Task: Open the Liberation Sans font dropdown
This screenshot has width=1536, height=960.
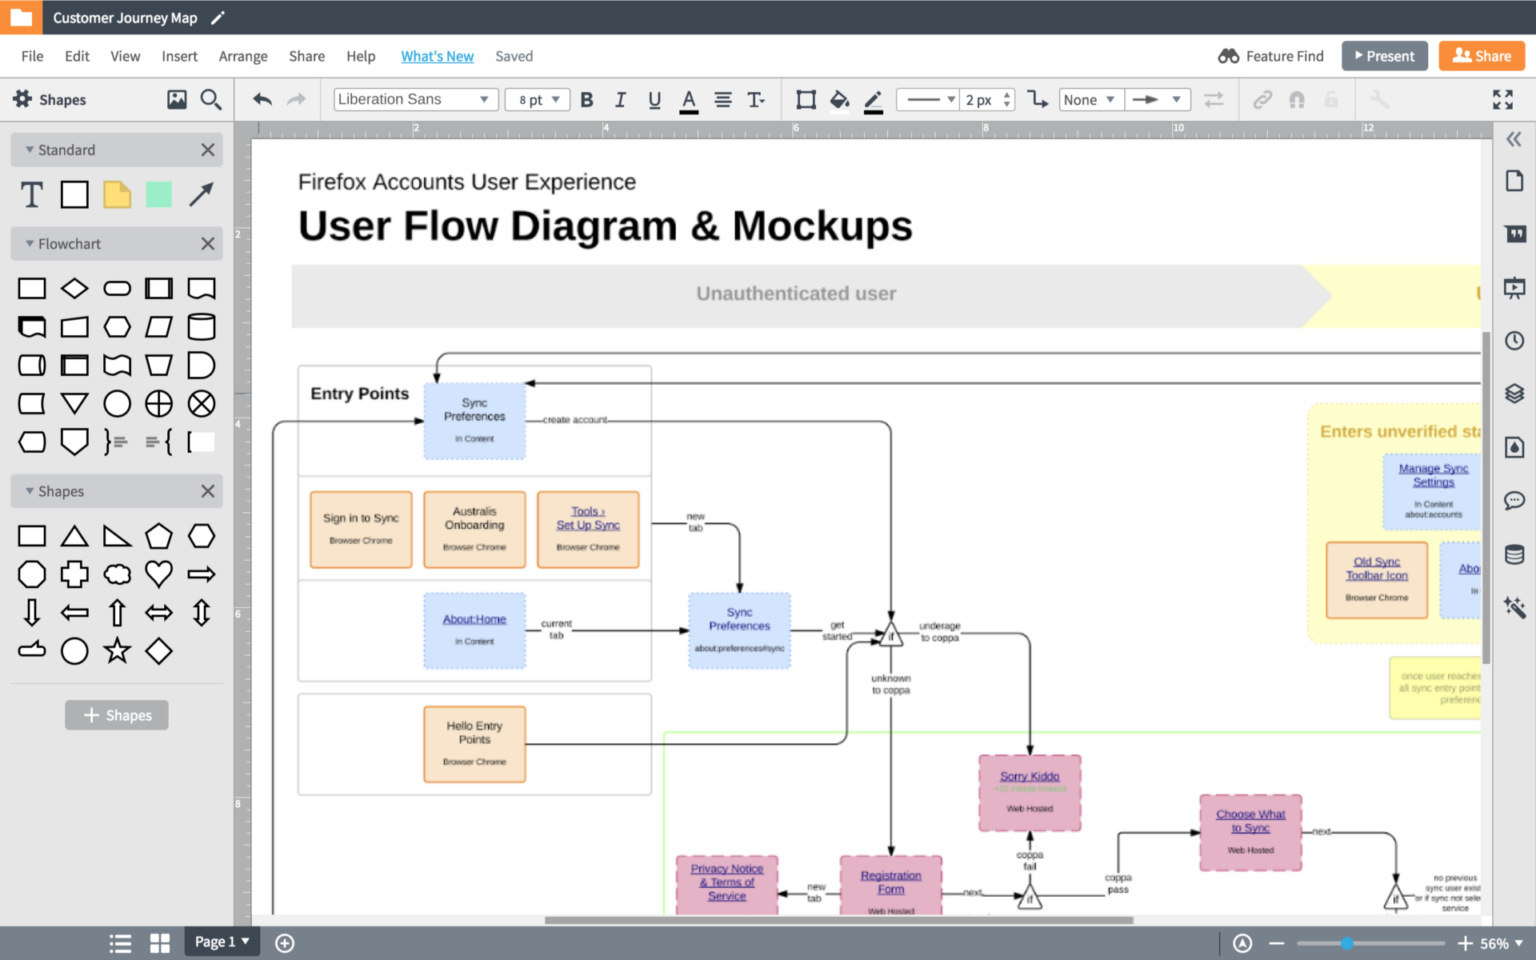Action: (x=415, y=99)
